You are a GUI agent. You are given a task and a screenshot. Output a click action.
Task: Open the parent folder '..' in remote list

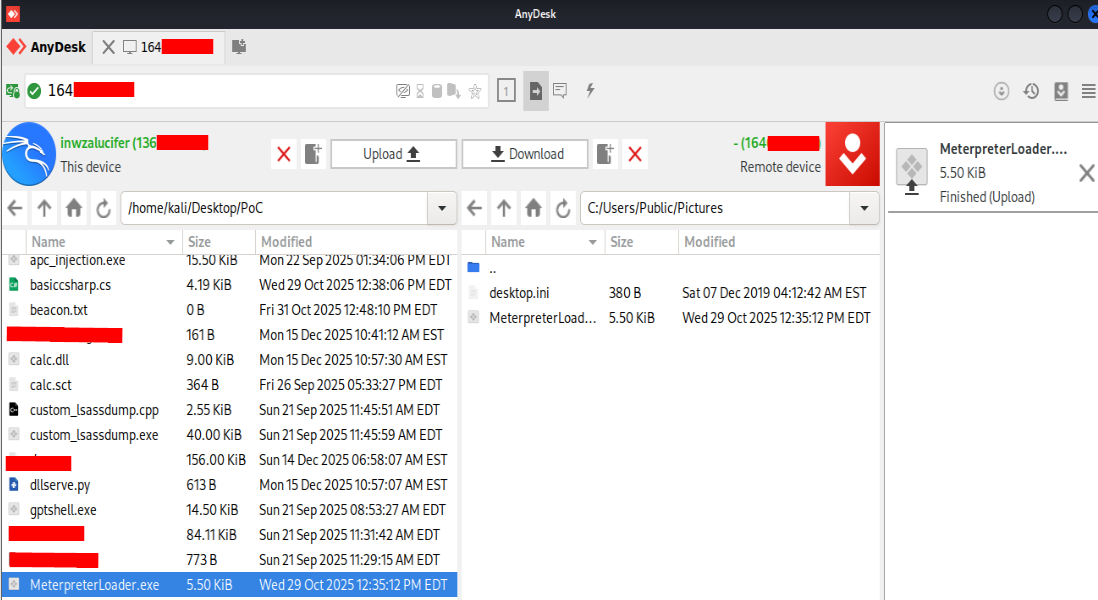671,268
